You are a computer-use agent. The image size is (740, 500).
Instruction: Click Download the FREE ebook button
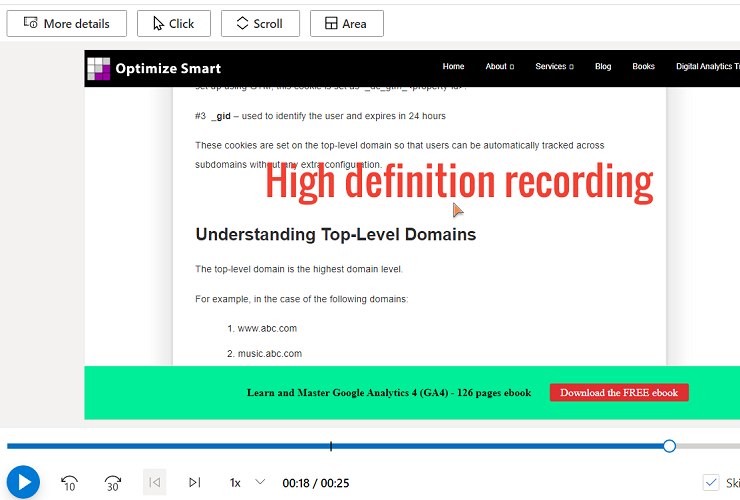[619, 392]
